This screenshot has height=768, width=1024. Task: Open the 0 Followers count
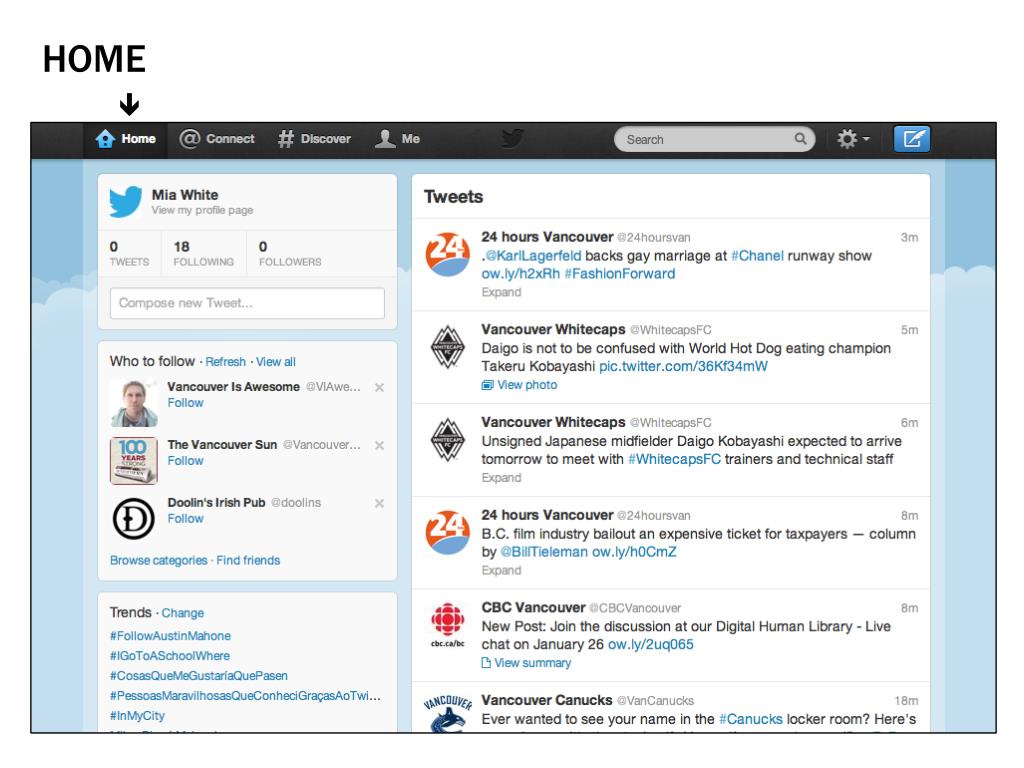pos(290,253)
